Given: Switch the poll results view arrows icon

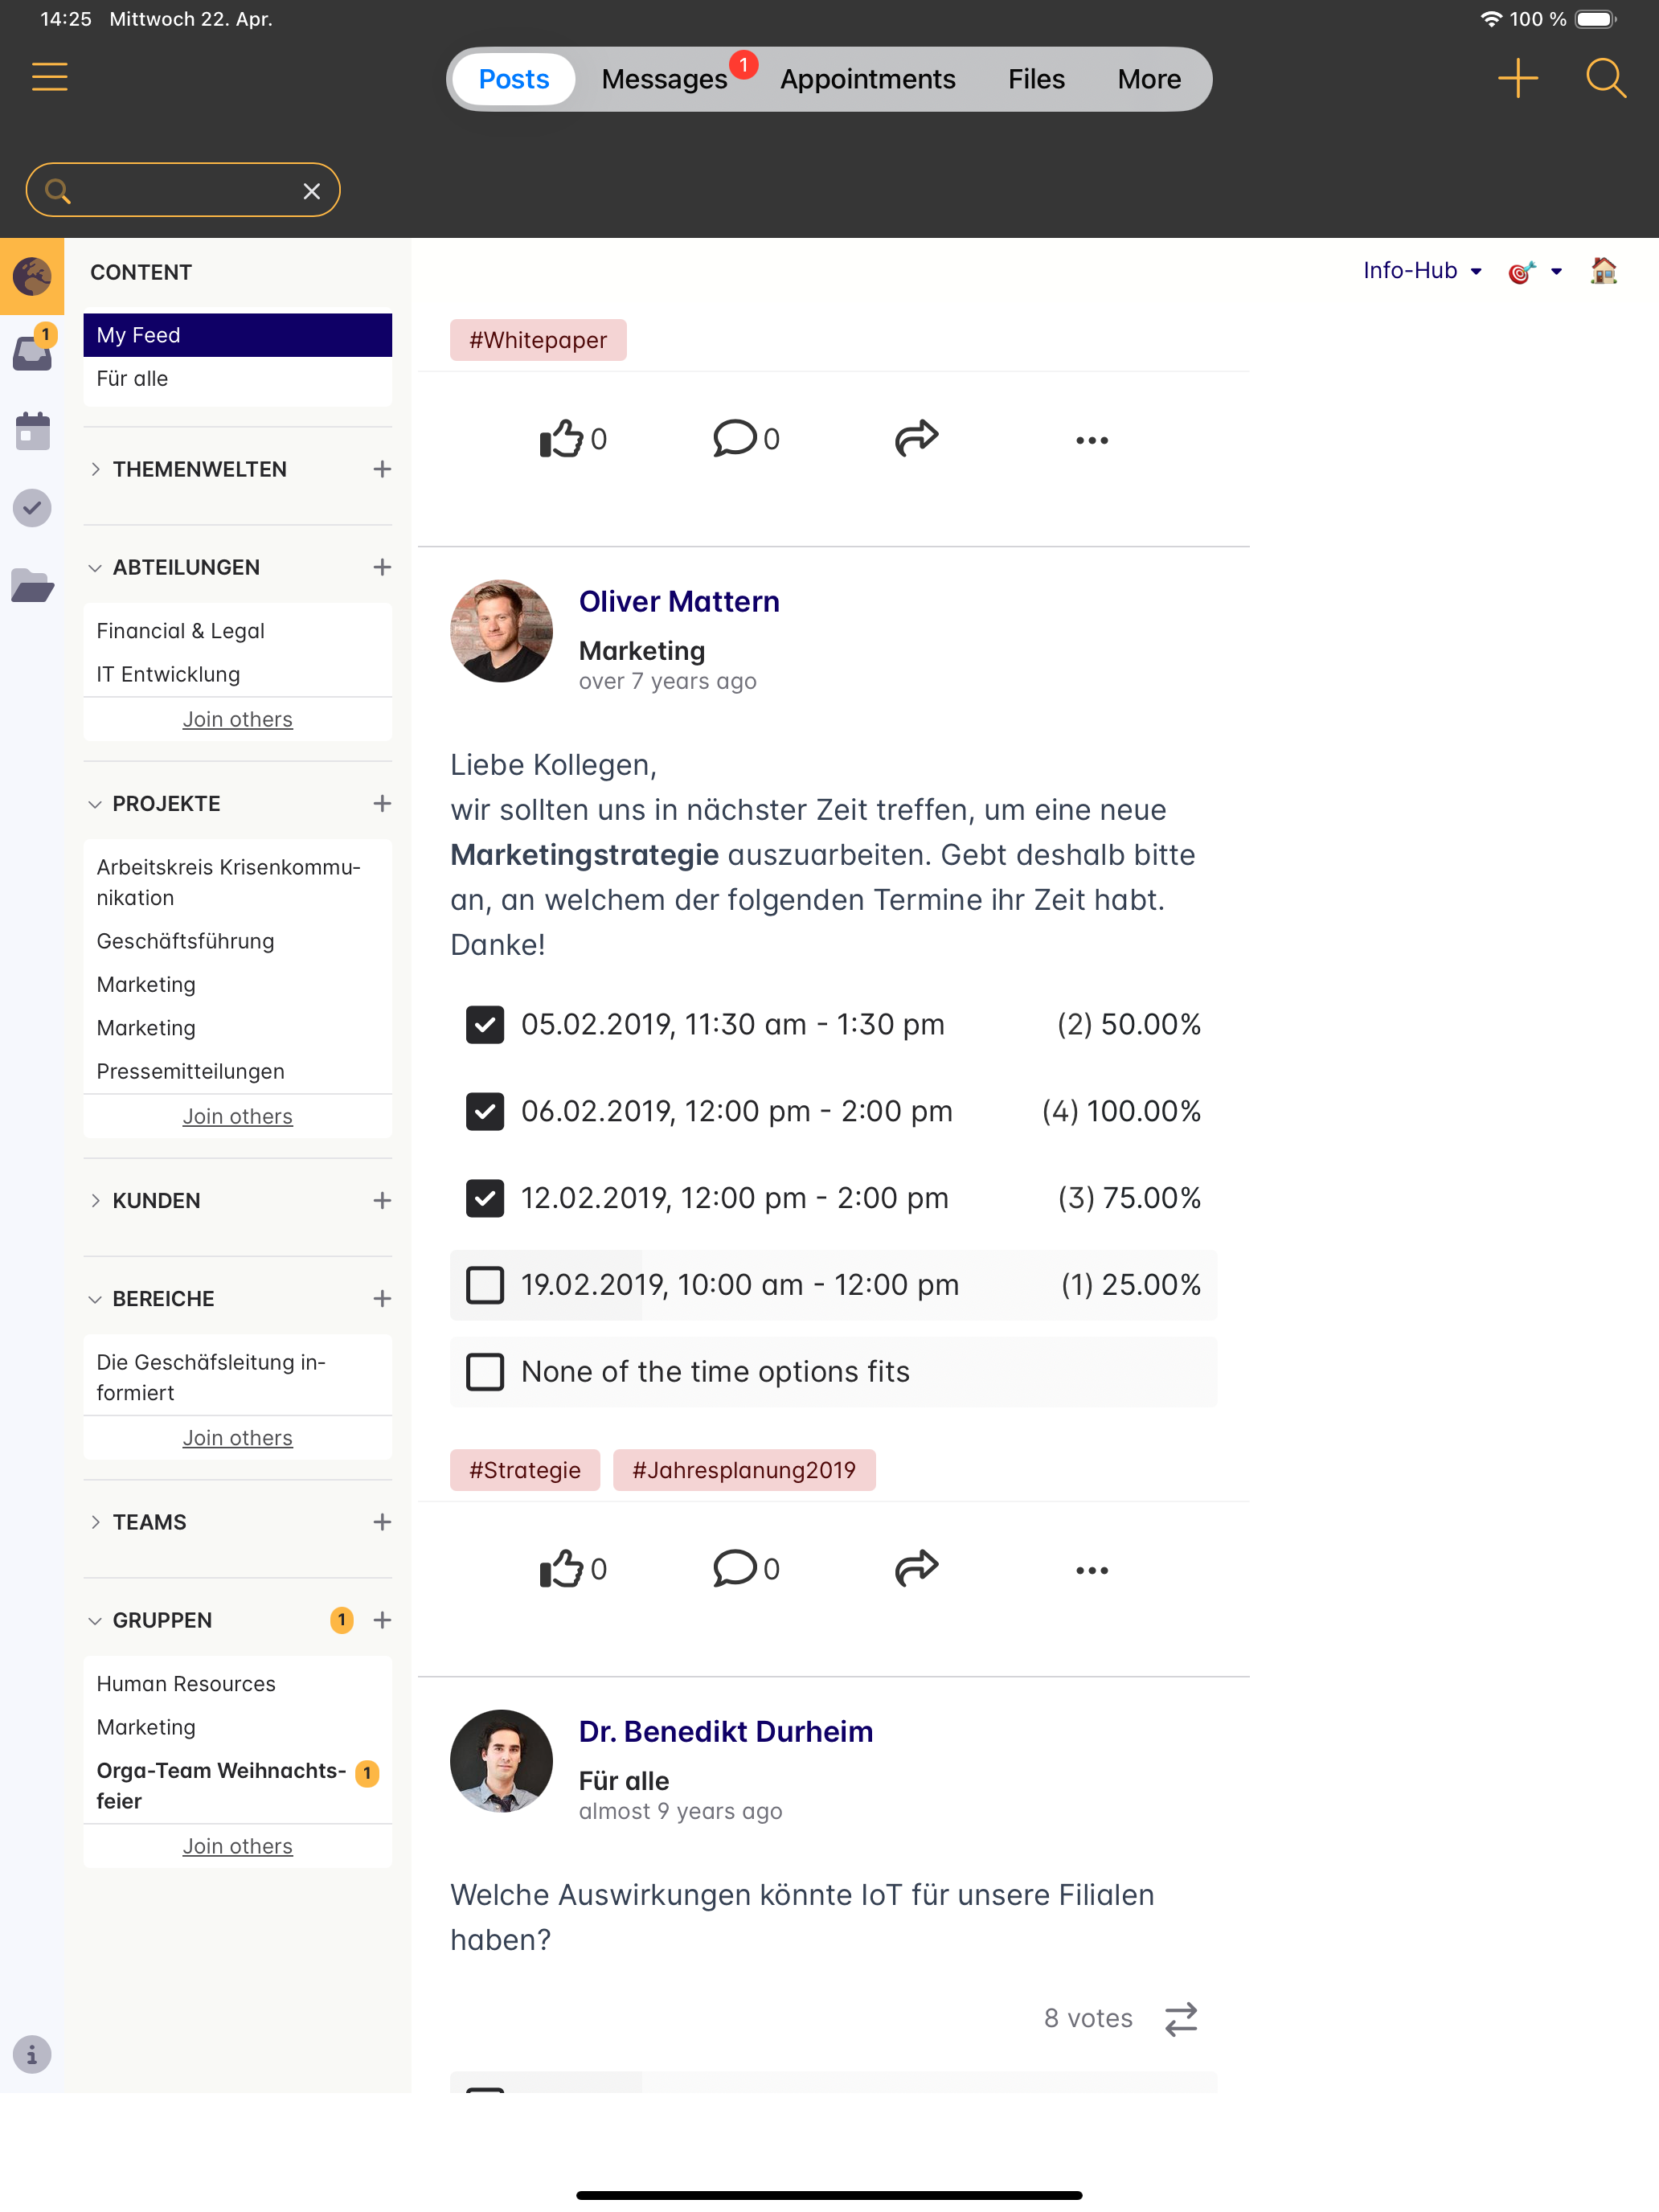Looking at the screenshot, I should (1181, 2019).
